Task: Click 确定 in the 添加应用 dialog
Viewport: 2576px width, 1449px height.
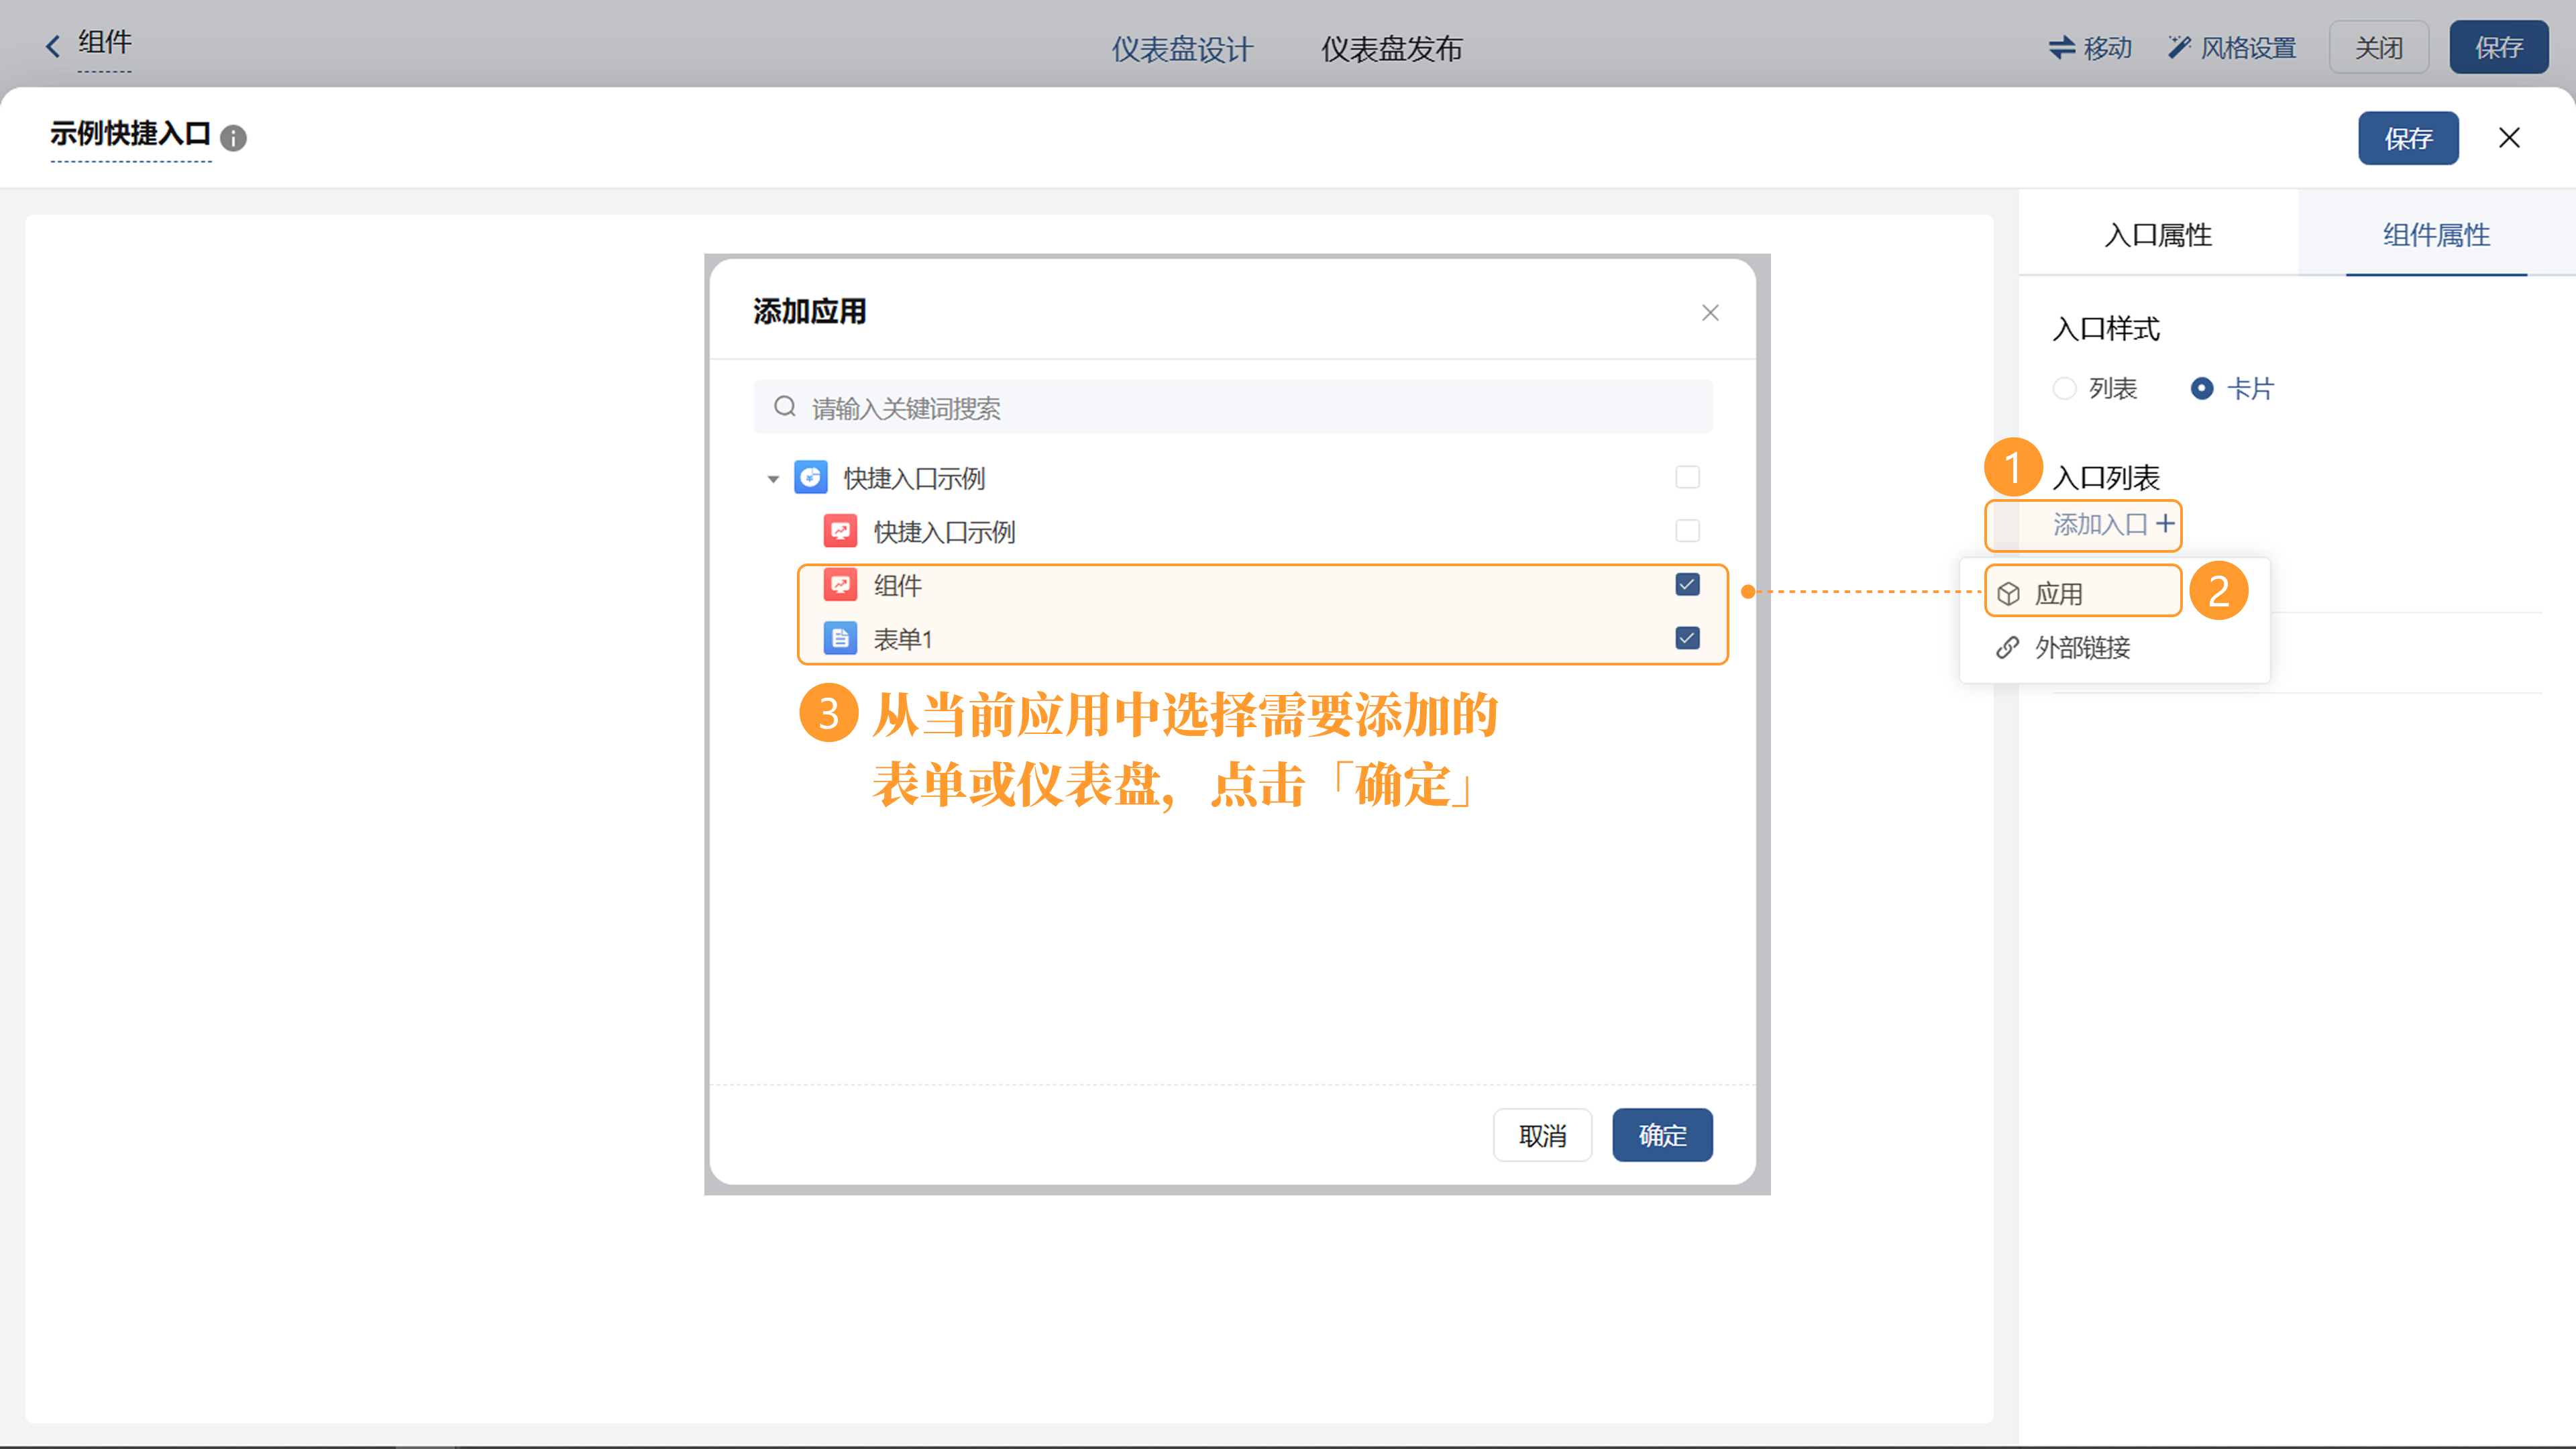Action: tap(1662, 1135)
